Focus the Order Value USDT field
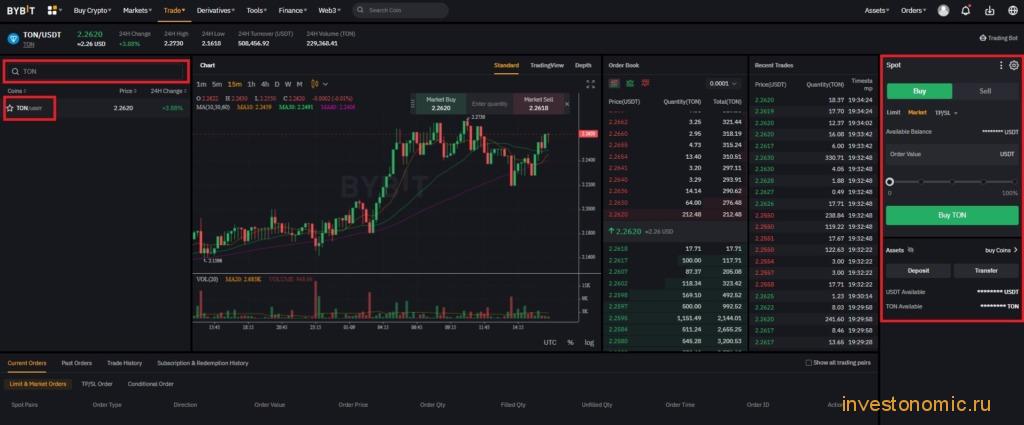The image size is (1024, 425). [x=952, y=155]
